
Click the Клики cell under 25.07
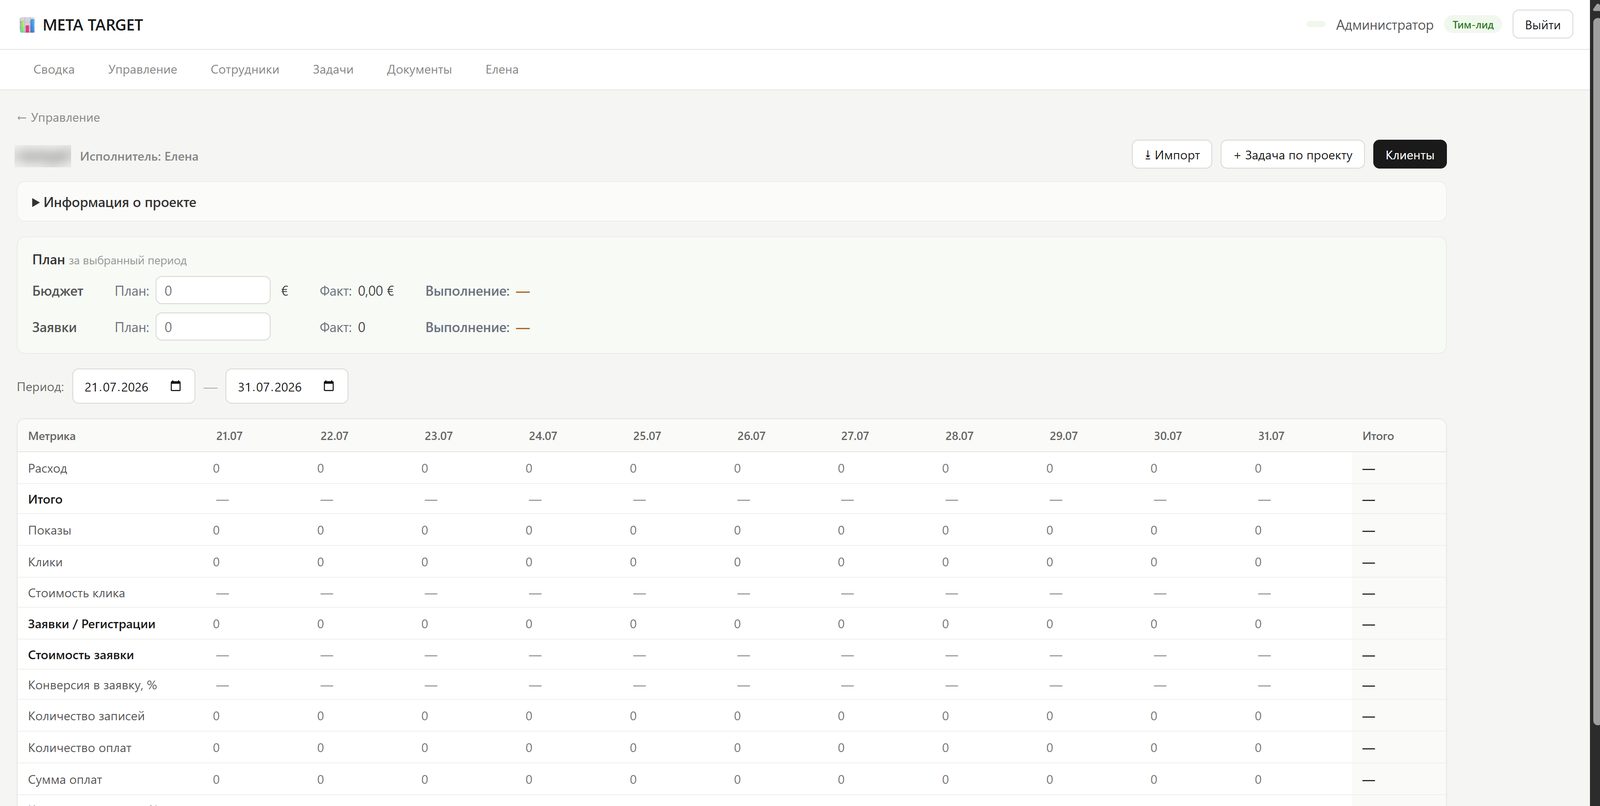633,562
